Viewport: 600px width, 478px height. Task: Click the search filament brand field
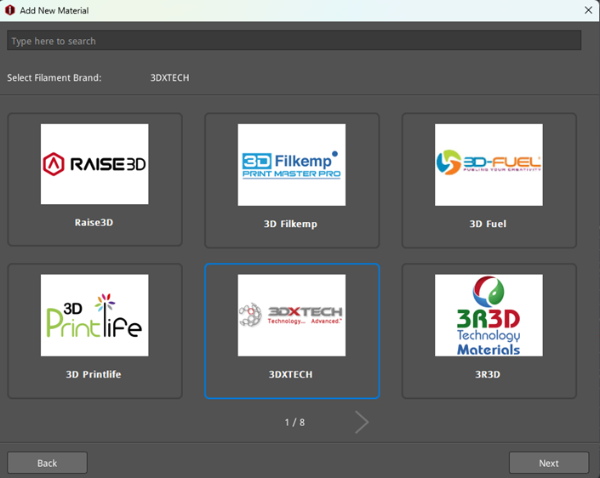point(293,41)
